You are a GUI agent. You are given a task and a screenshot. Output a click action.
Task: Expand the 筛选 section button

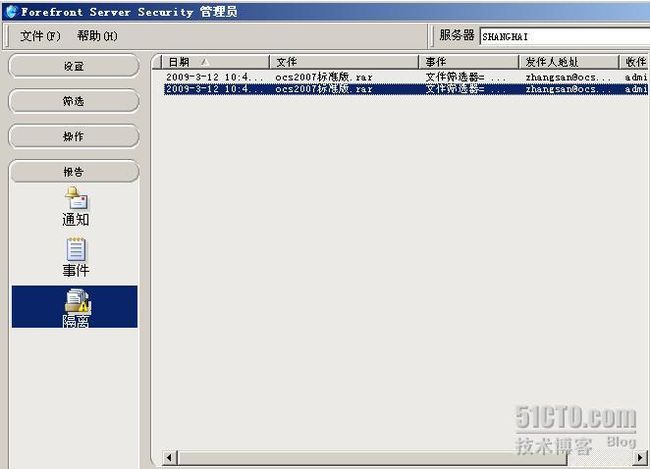click(74, 101)
